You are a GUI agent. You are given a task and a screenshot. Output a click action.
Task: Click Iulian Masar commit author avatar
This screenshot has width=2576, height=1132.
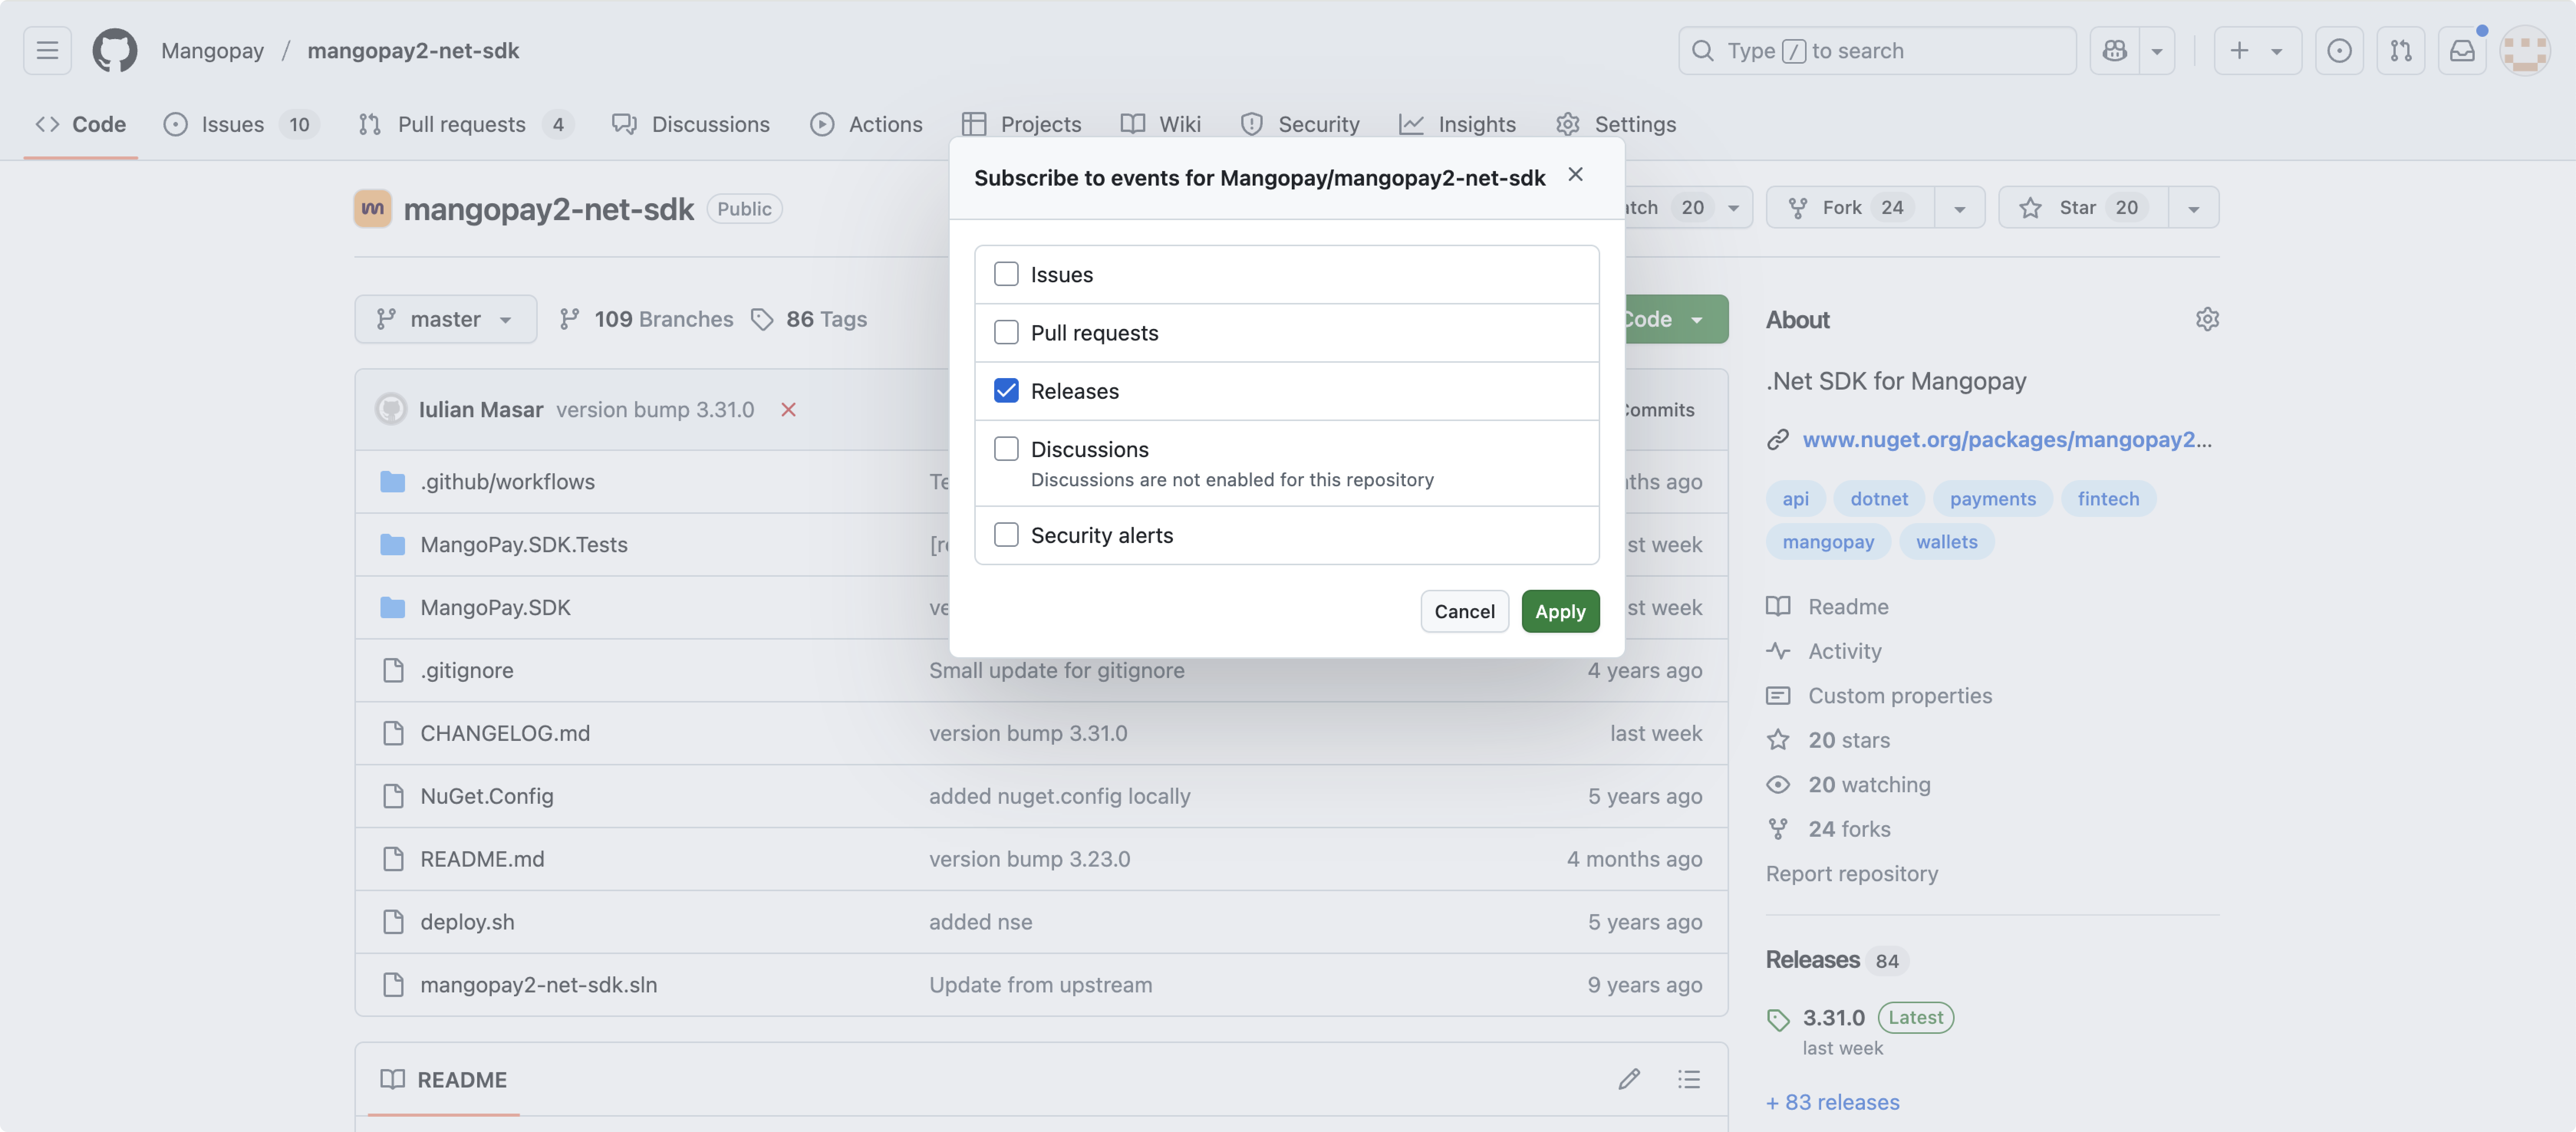click(x=390, y=409)
